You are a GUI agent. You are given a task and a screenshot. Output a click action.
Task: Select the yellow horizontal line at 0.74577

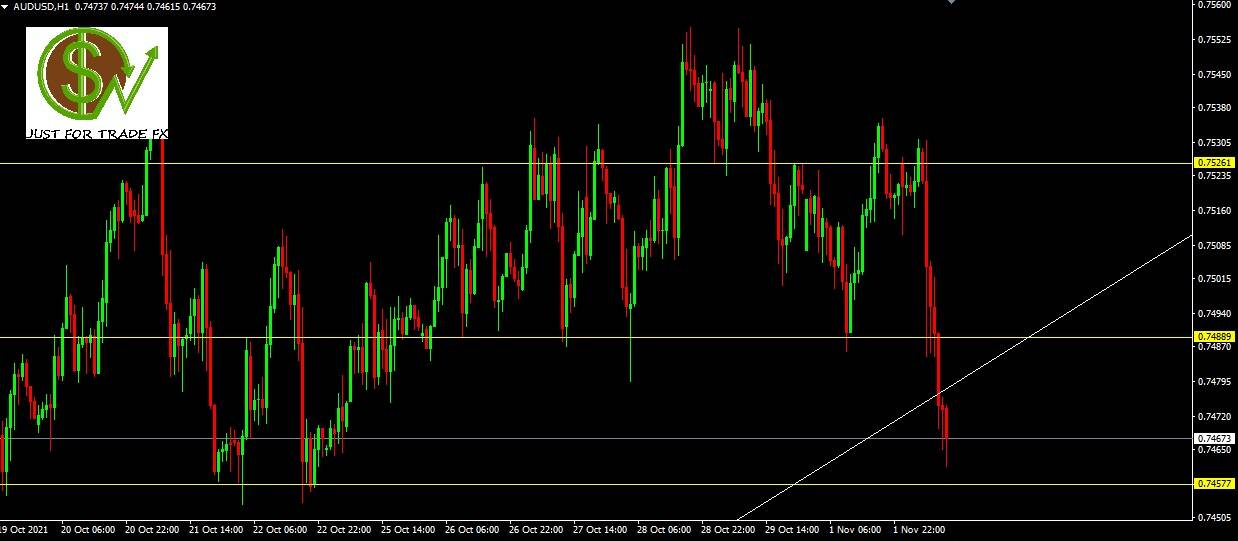pos(596,484)
